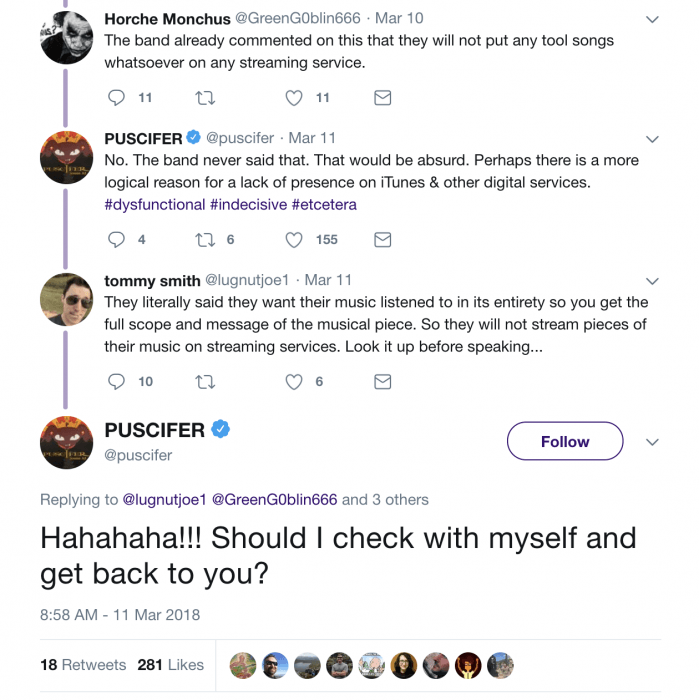Show the 18 Retweets list
Image resolution: width=699 pixels, height=700 pixels.
click(83, 665)
